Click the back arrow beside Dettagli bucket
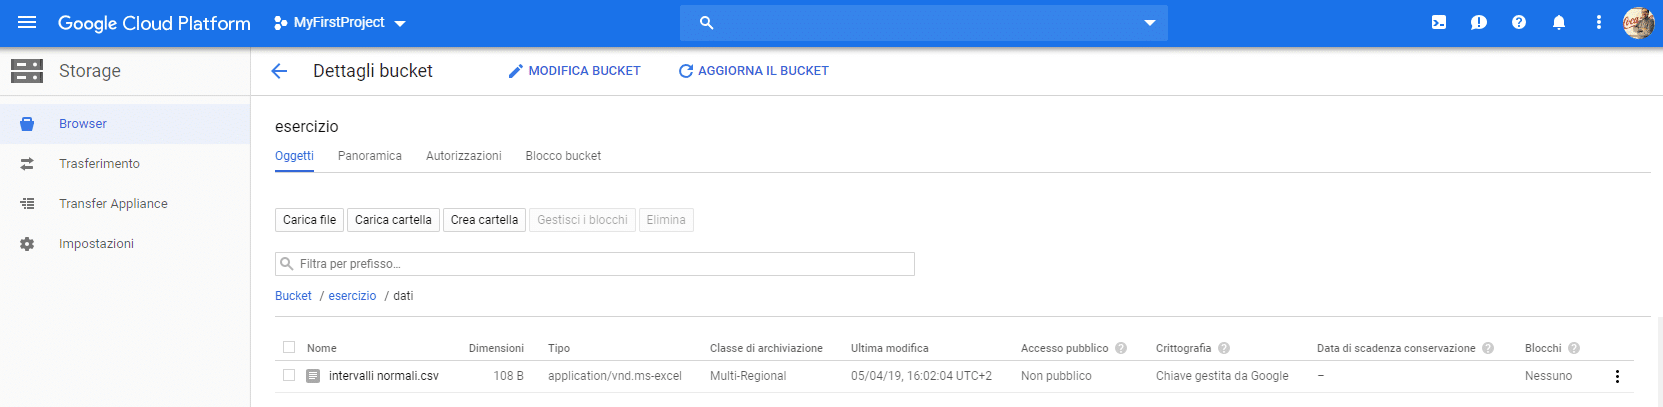1663x407 pixels. 279,71
